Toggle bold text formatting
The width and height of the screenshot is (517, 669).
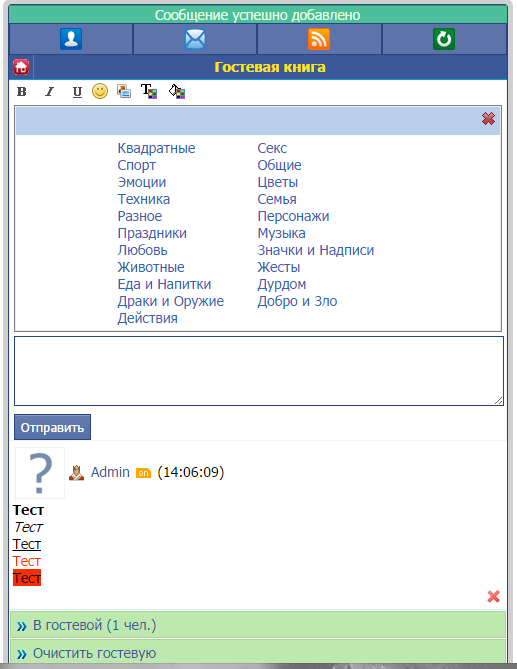(x=21, y=92)
